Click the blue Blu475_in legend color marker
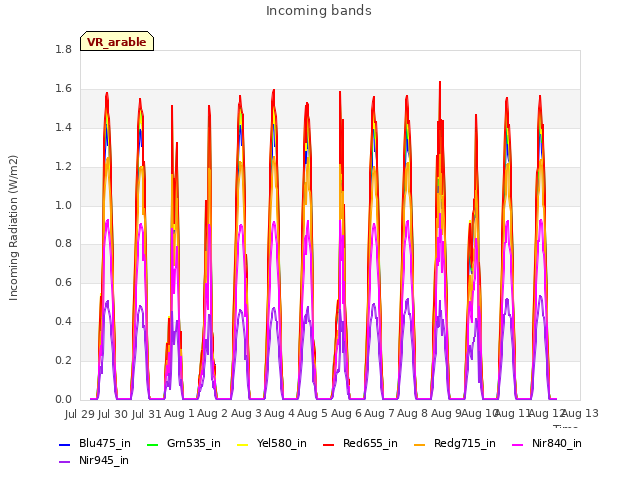The height and width of the screenshot is (480, 640). [65, 444]
